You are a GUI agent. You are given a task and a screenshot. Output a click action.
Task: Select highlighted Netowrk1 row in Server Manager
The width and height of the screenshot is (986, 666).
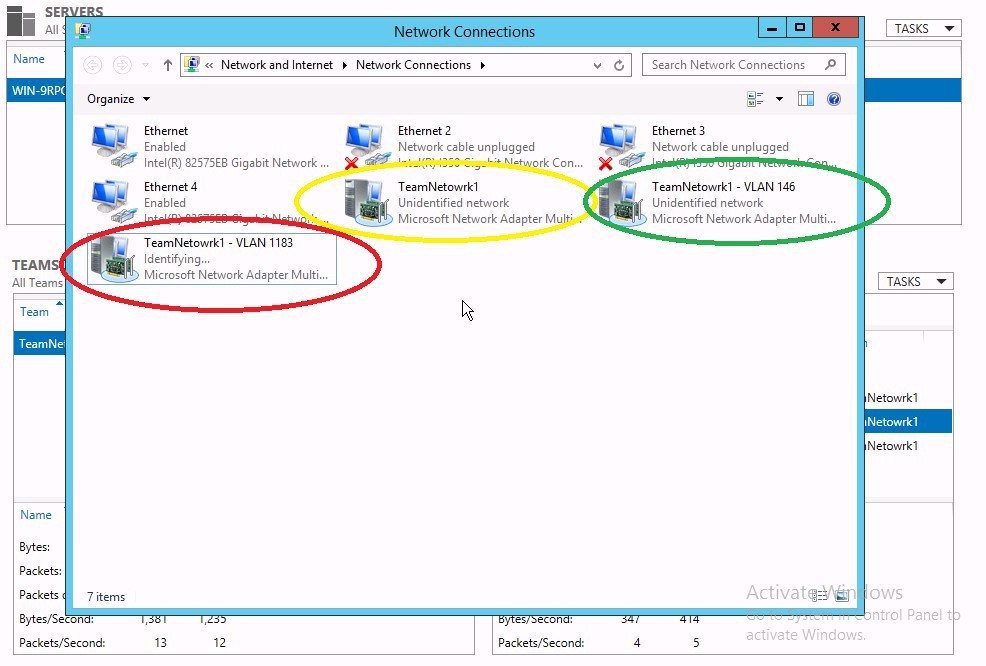pyautogui.click(x=908, y=422)
